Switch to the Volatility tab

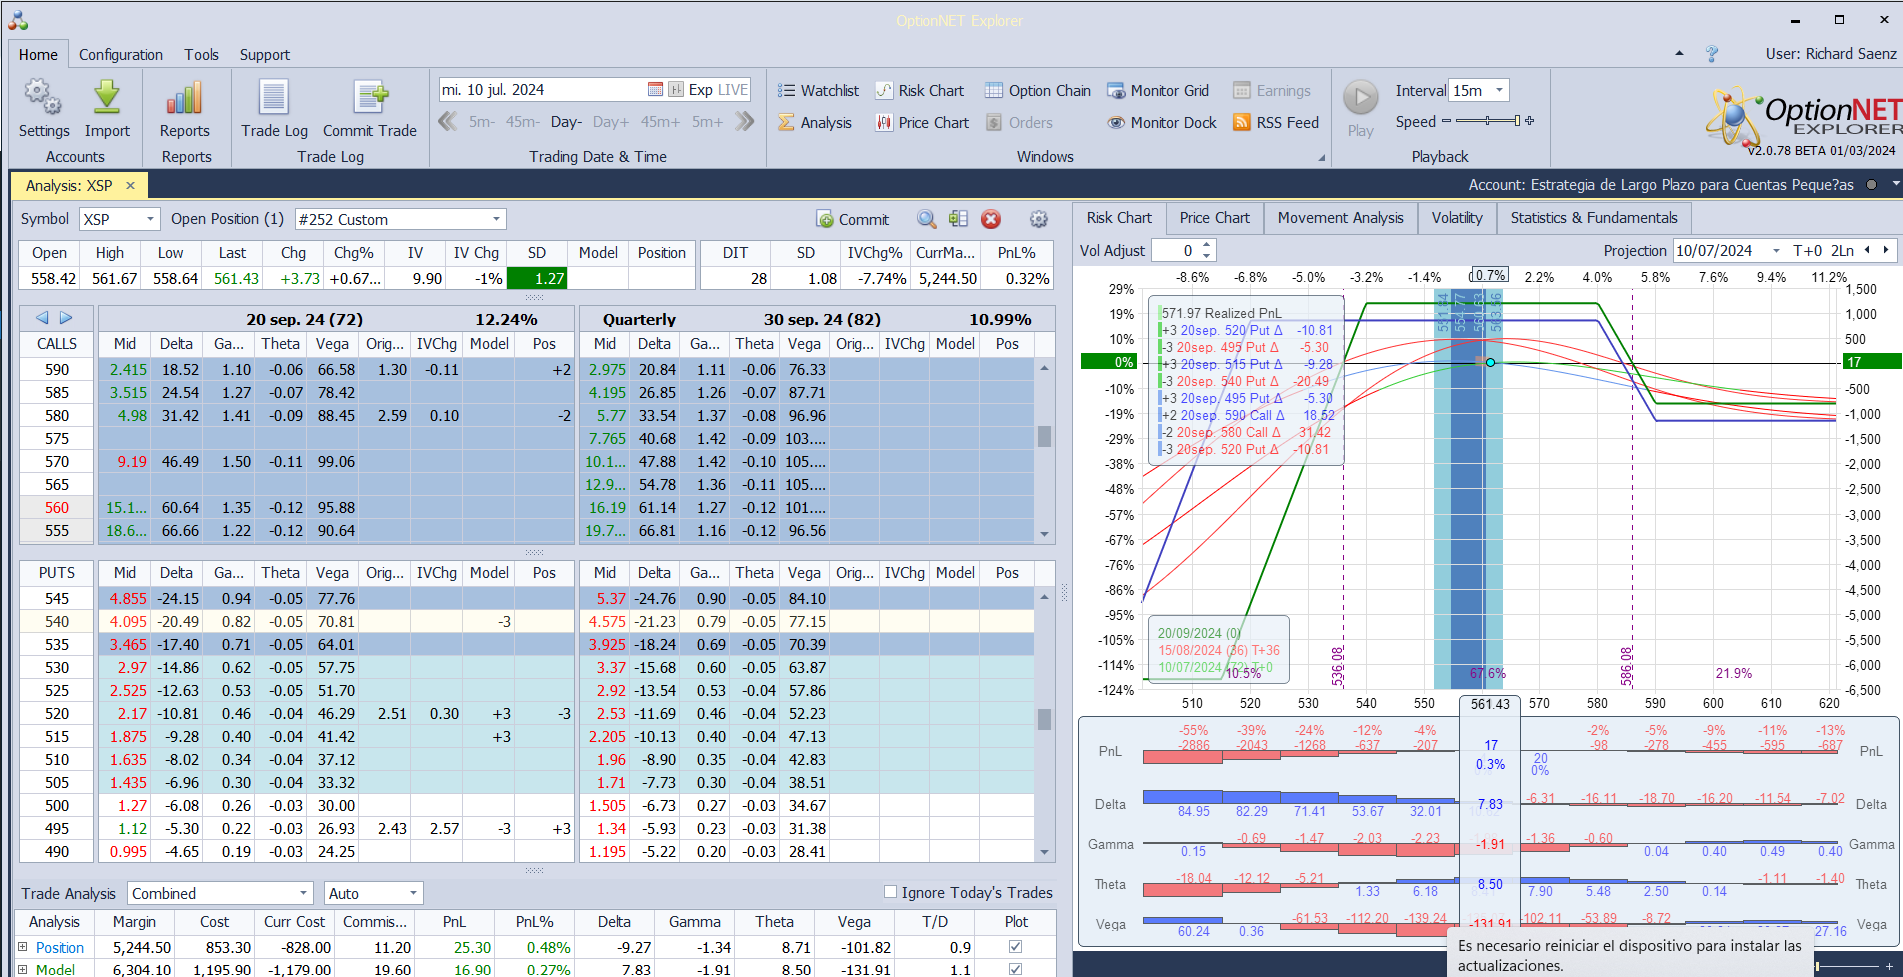tap(1456, 218)
